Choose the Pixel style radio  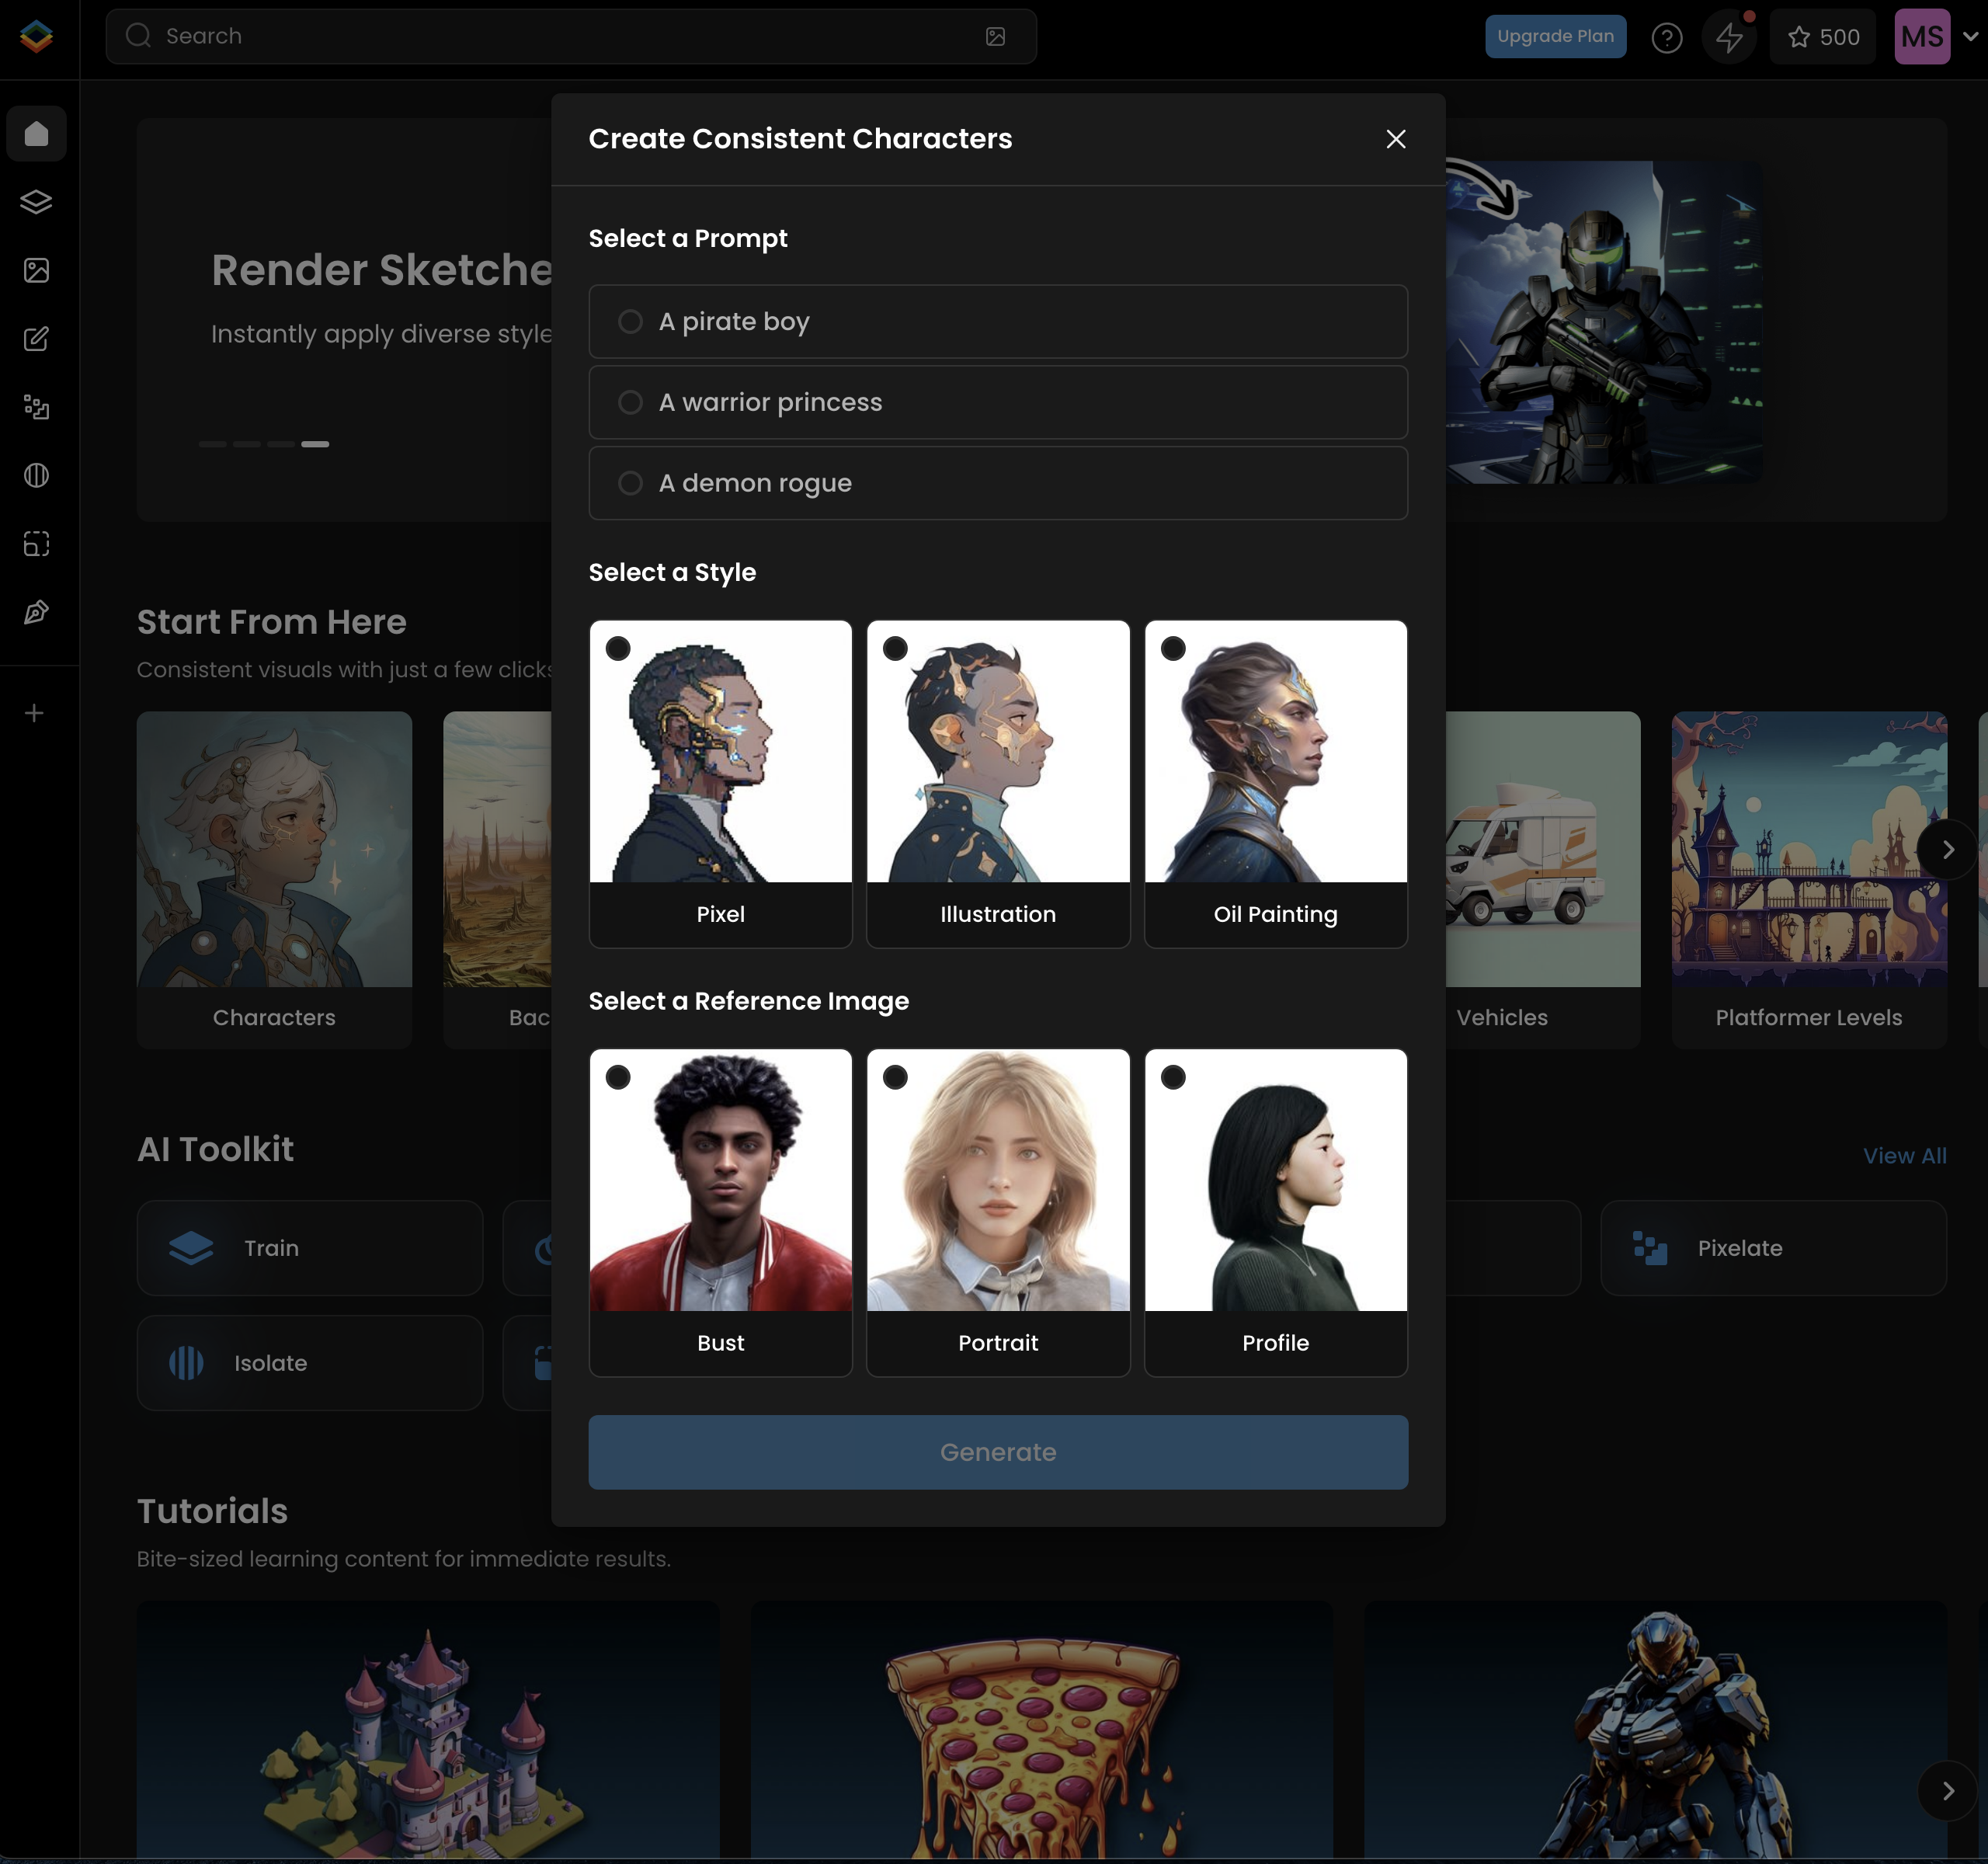[618, 649]
